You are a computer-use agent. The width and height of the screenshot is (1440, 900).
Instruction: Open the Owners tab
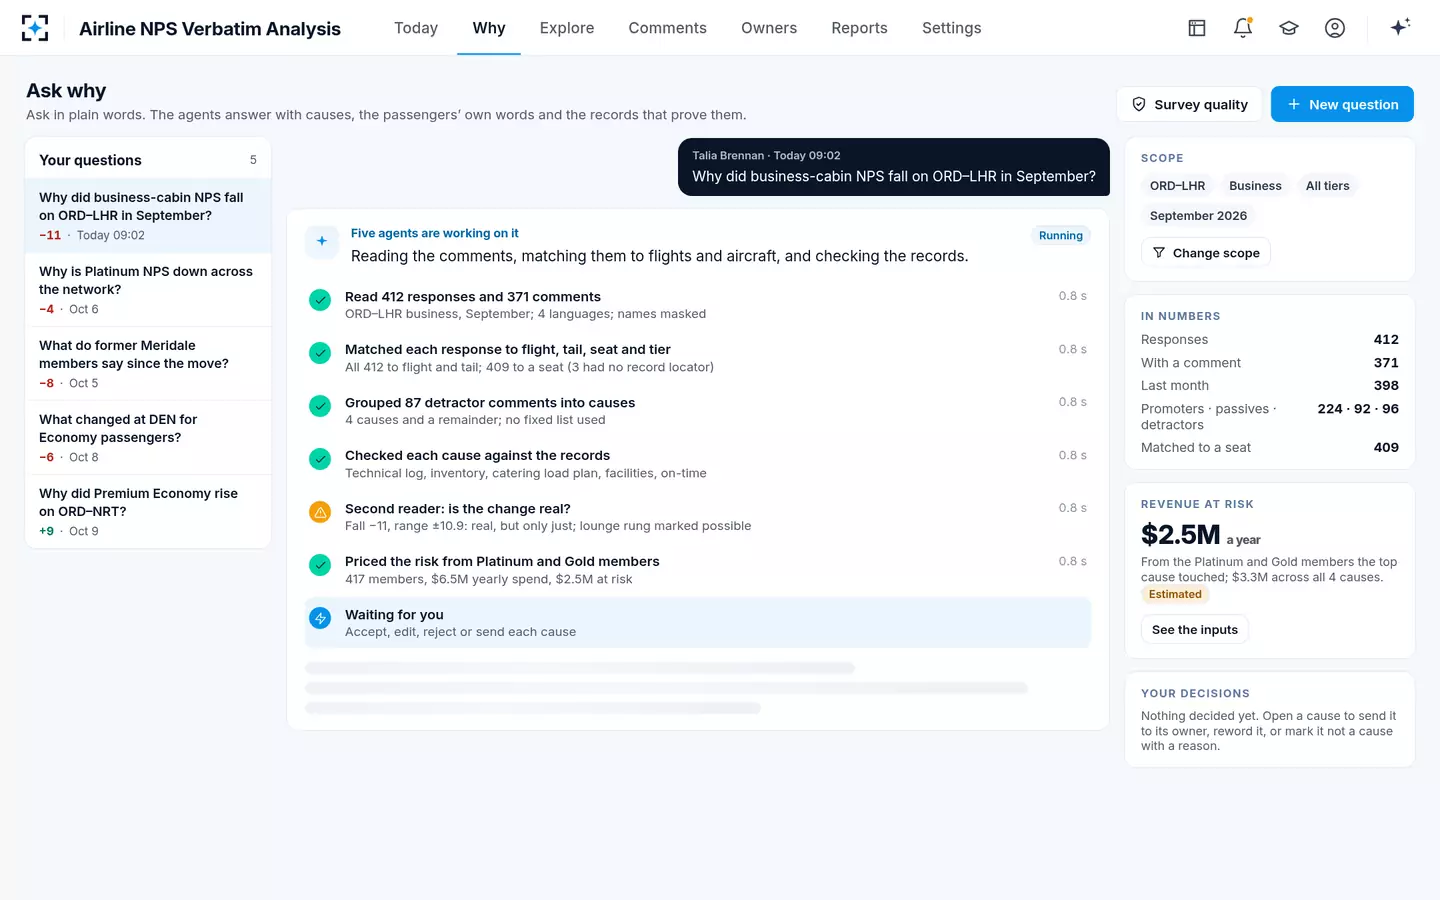769,28
